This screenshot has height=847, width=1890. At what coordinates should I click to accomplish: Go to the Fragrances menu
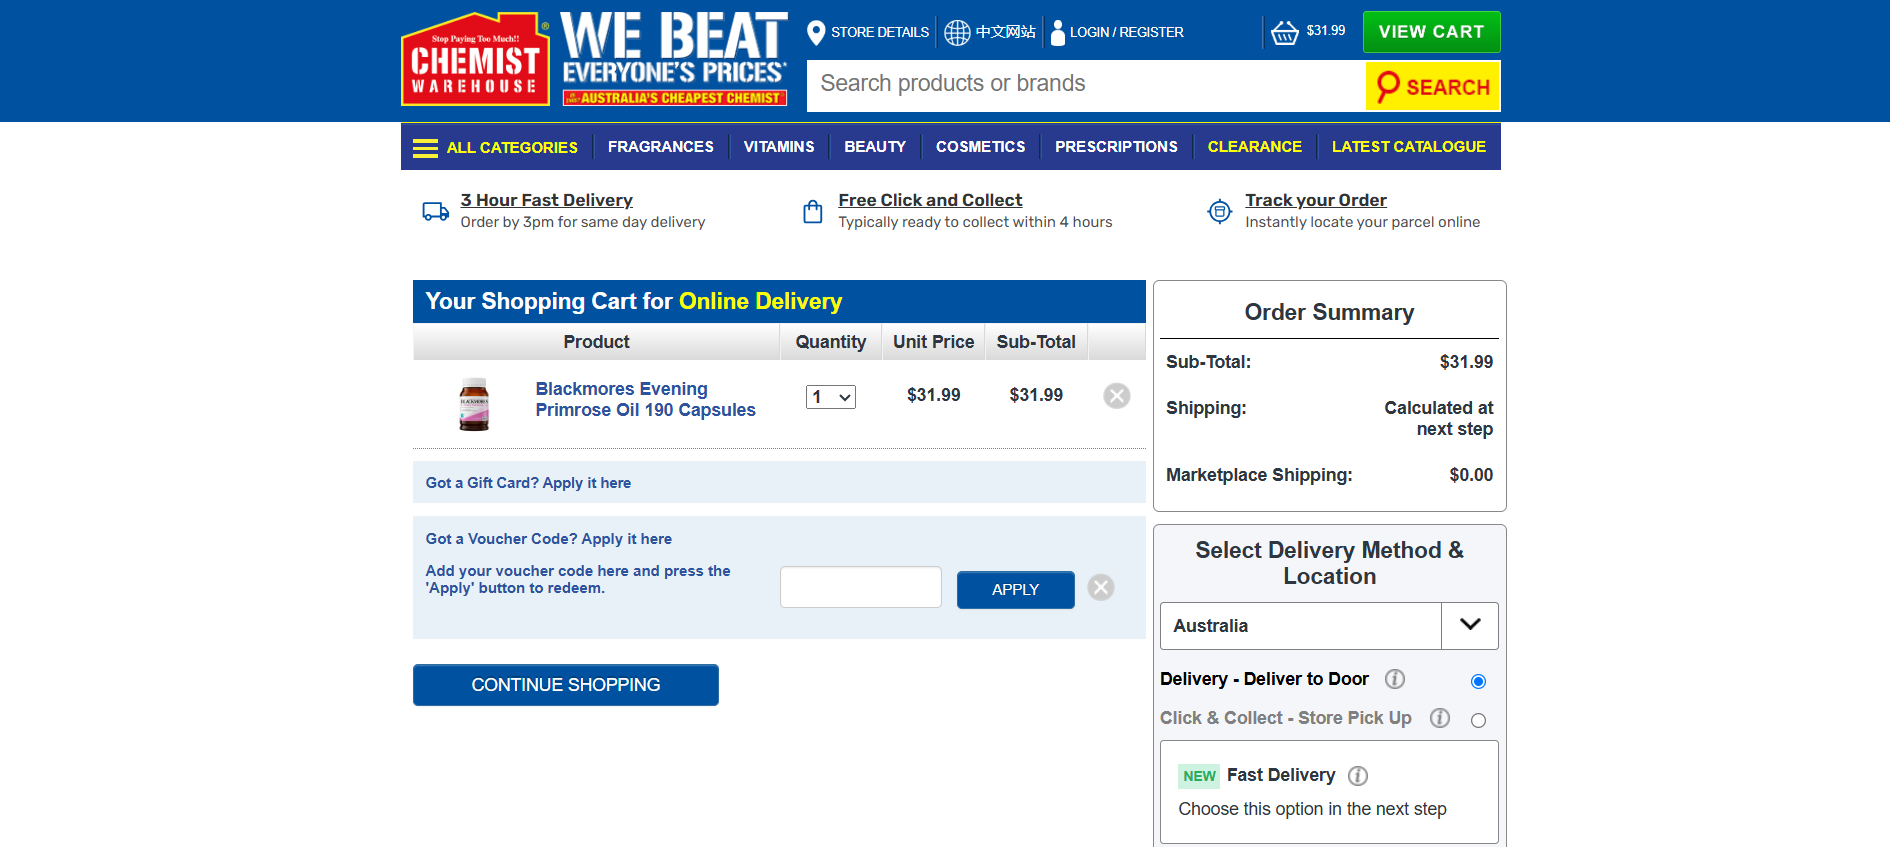(x=660, y=147)
